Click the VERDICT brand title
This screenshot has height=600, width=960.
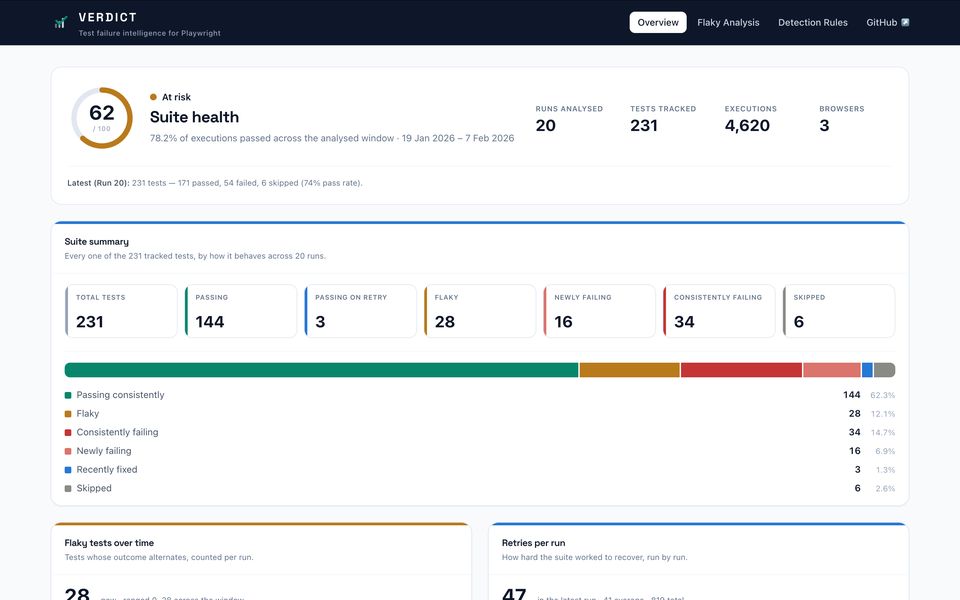107,17
